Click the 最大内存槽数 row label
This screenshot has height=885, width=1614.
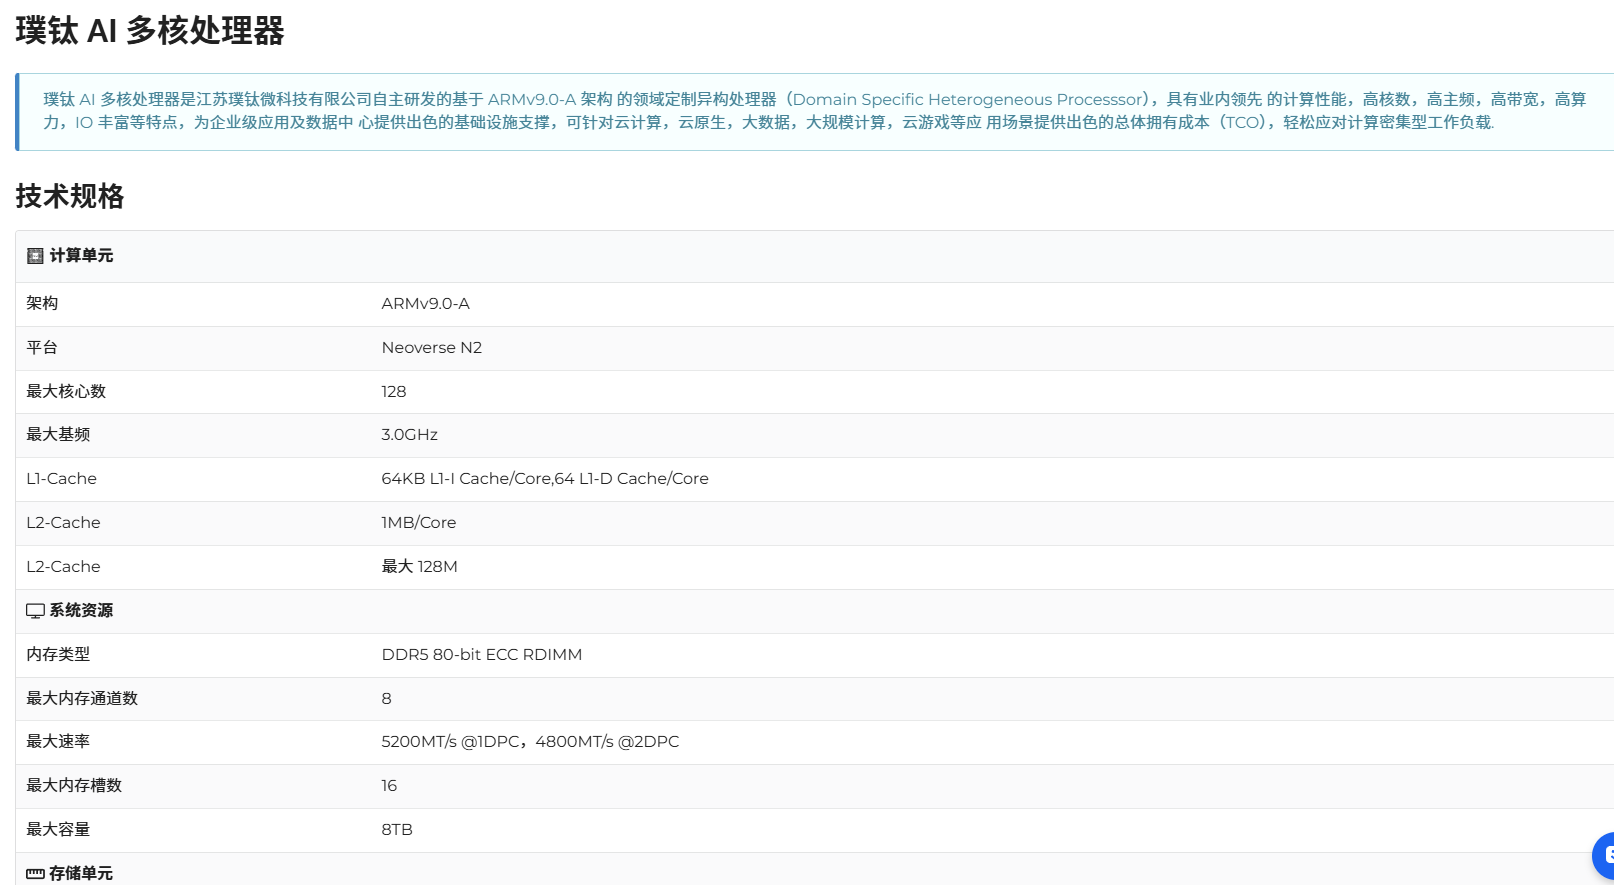pos(74,786)
